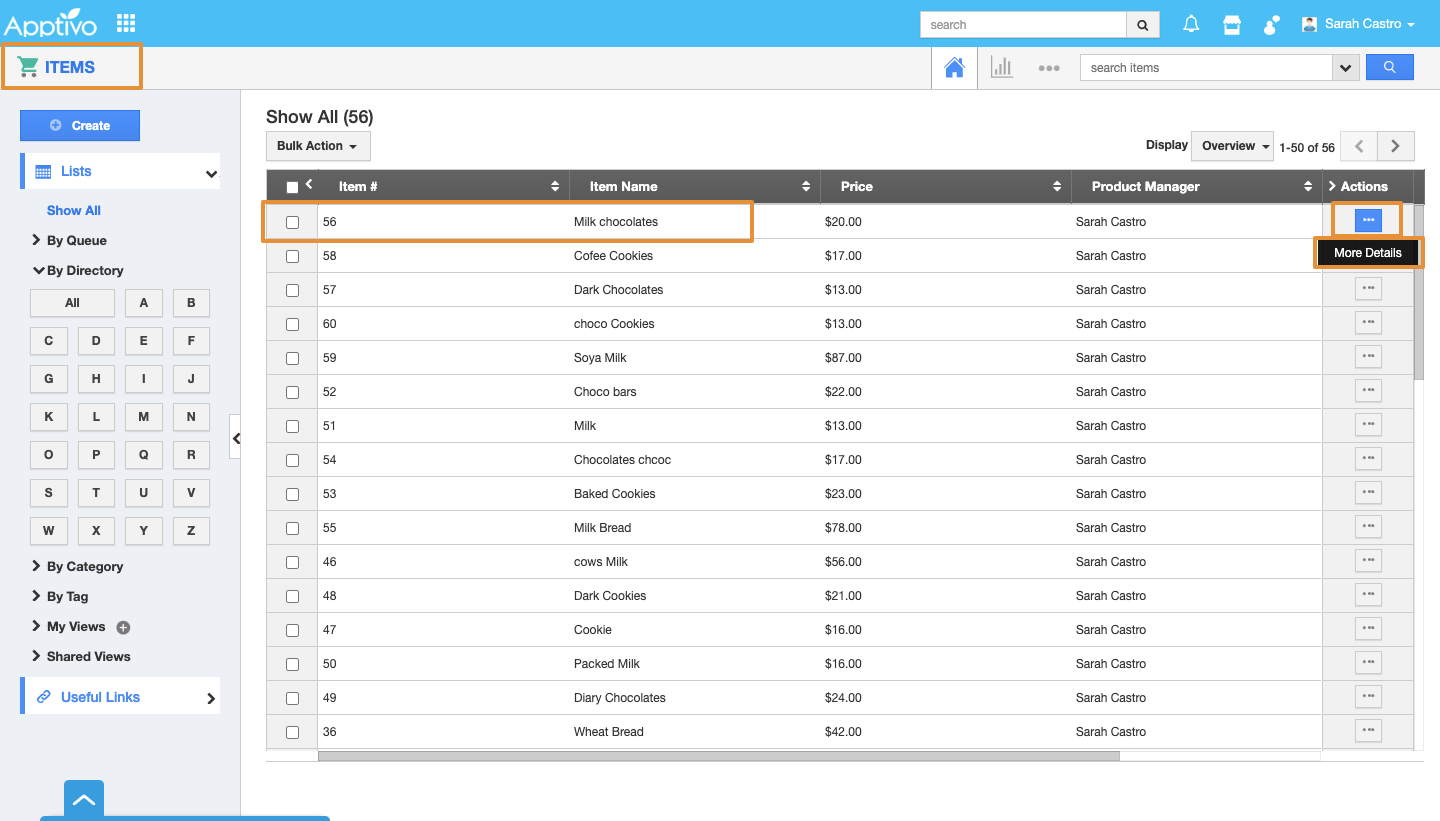
Task: Click the Create button
Action: coord(80,126)
